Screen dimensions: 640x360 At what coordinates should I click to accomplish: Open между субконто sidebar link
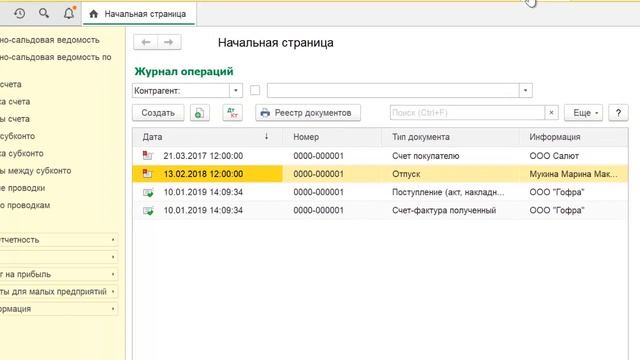tap(36, 171)
